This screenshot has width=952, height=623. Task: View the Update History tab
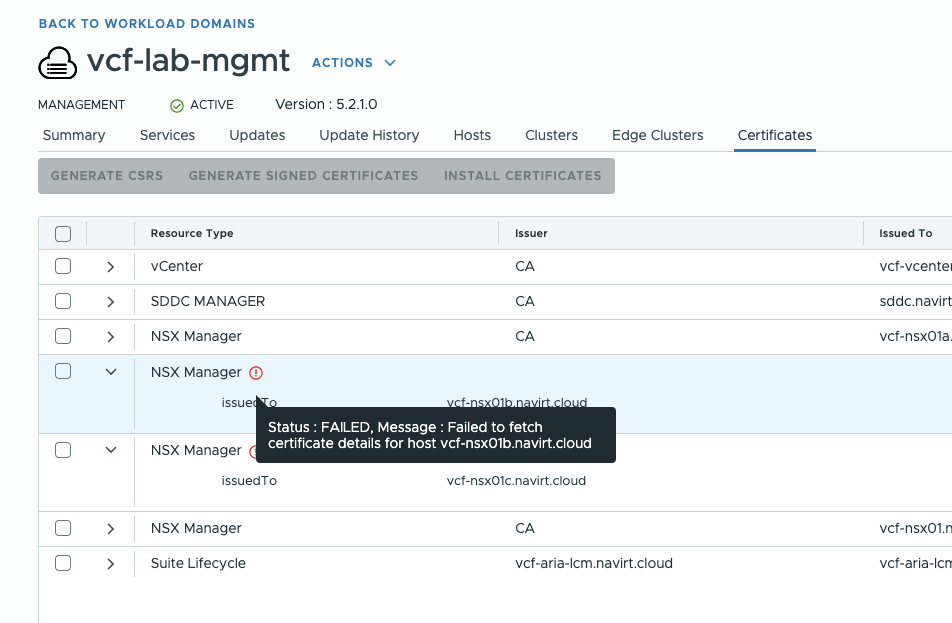[369, 135]
